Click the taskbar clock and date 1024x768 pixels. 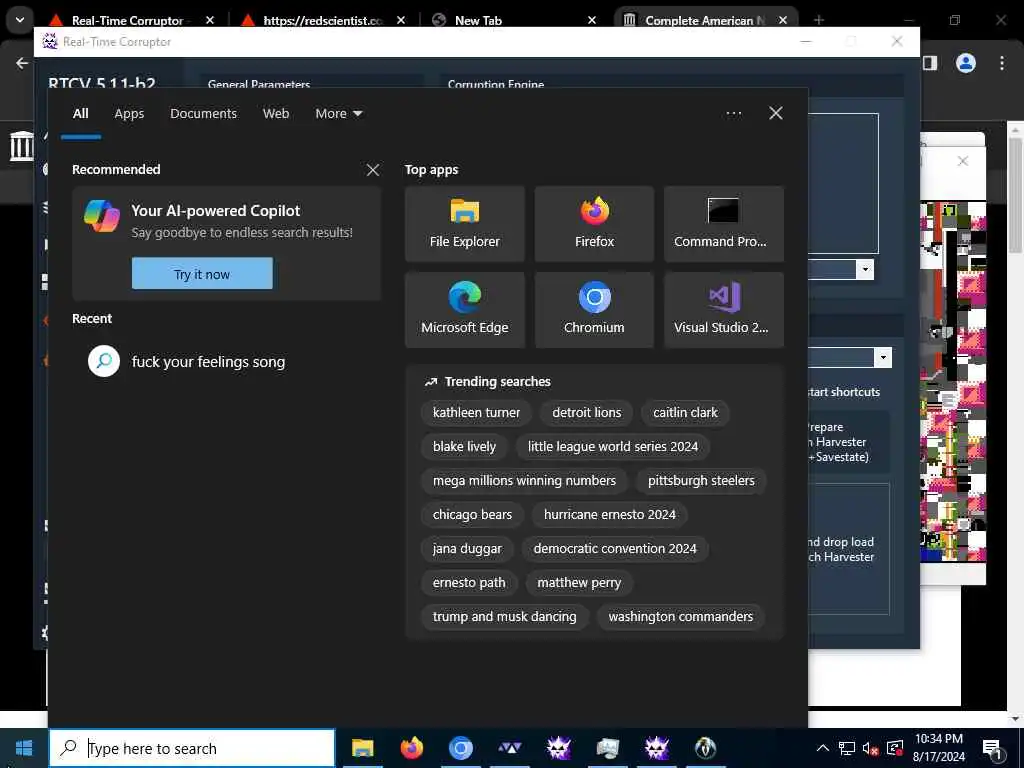[938, 748]
